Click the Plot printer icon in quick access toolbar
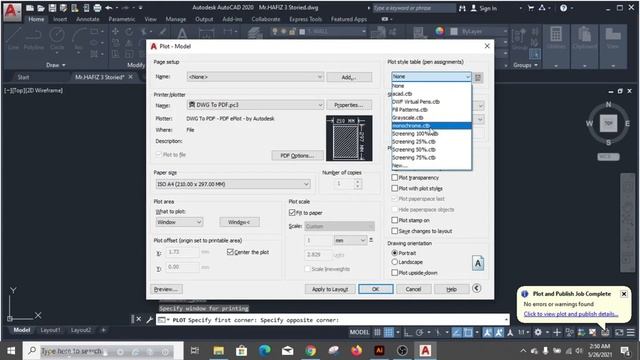The image size is (640, 360). pyautogui.click(x=97, y=8)
